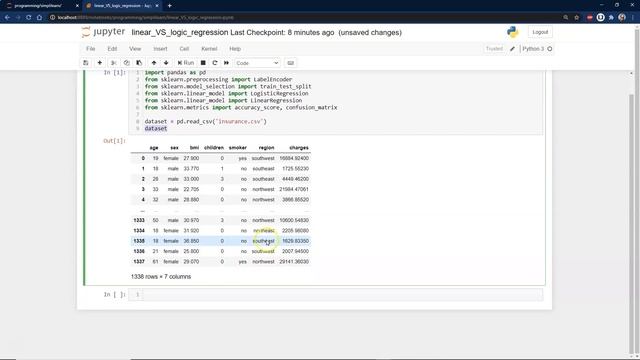The image size is (640, 360).
Task: Go forward in browser
Action: (18, 18)
